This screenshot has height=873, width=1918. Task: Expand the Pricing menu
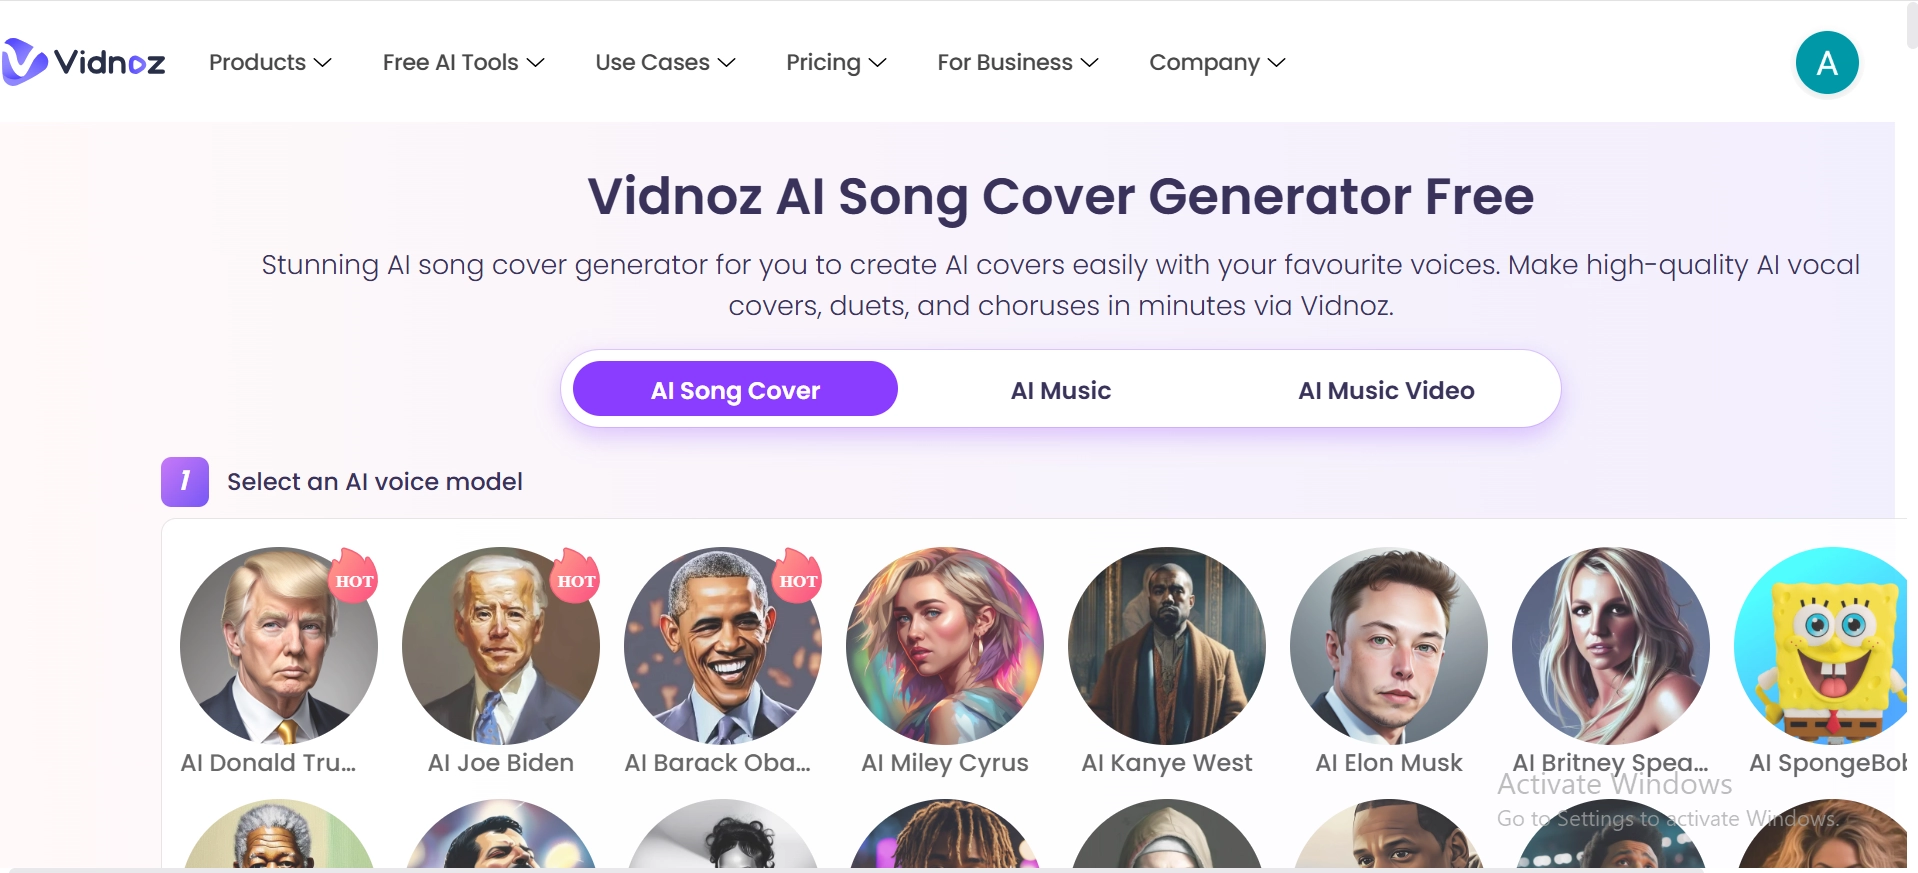[x=835, y=62]
